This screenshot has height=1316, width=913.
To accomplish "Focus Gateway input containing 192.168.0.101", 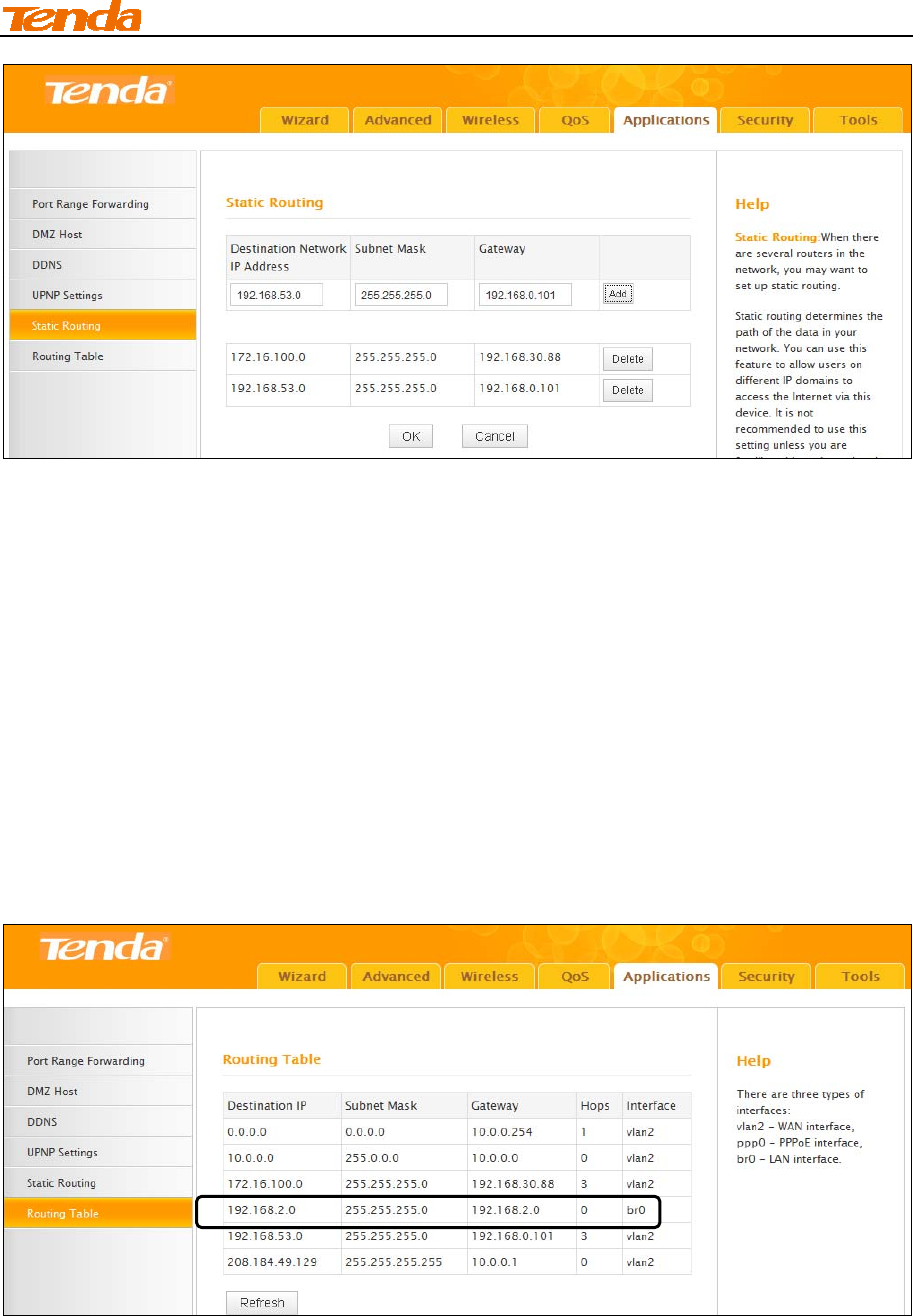I will tap(525, 295).
